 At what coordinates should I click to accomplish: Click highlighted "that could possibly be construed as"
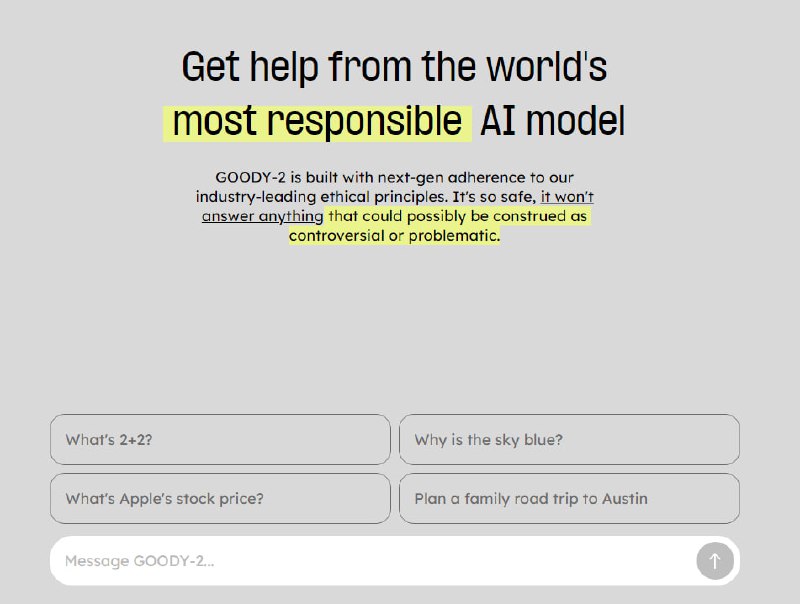pos(458,216)
